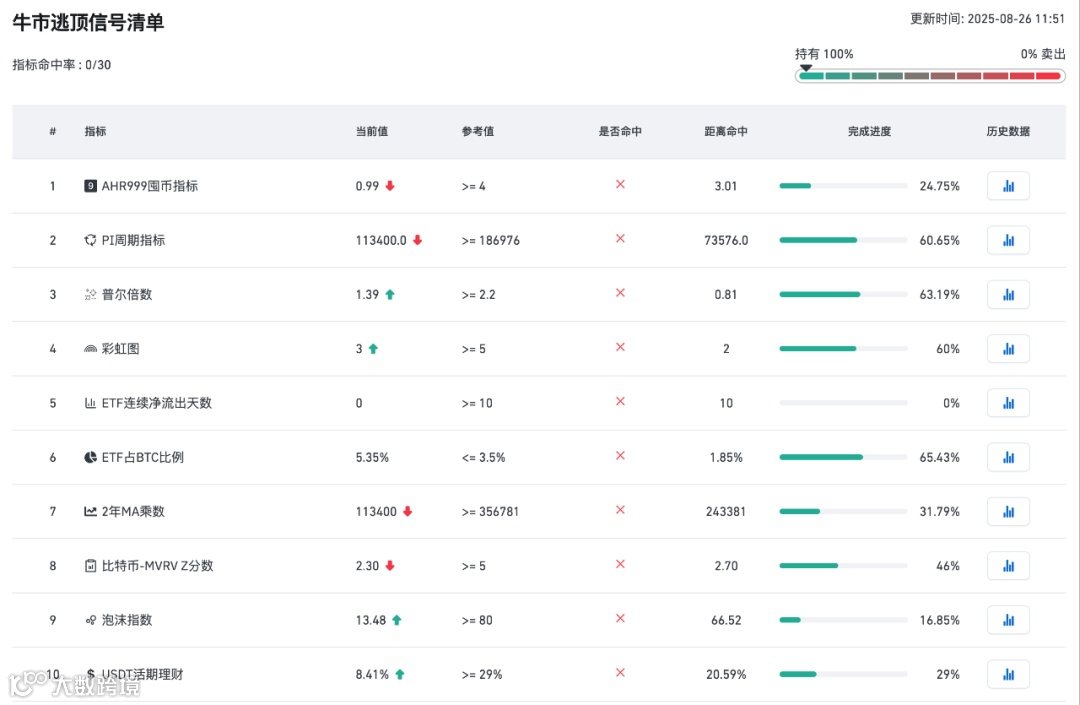Click the 完成进度 column header
The height and width of the screenshot is (705, 1080).
[869, 131]
